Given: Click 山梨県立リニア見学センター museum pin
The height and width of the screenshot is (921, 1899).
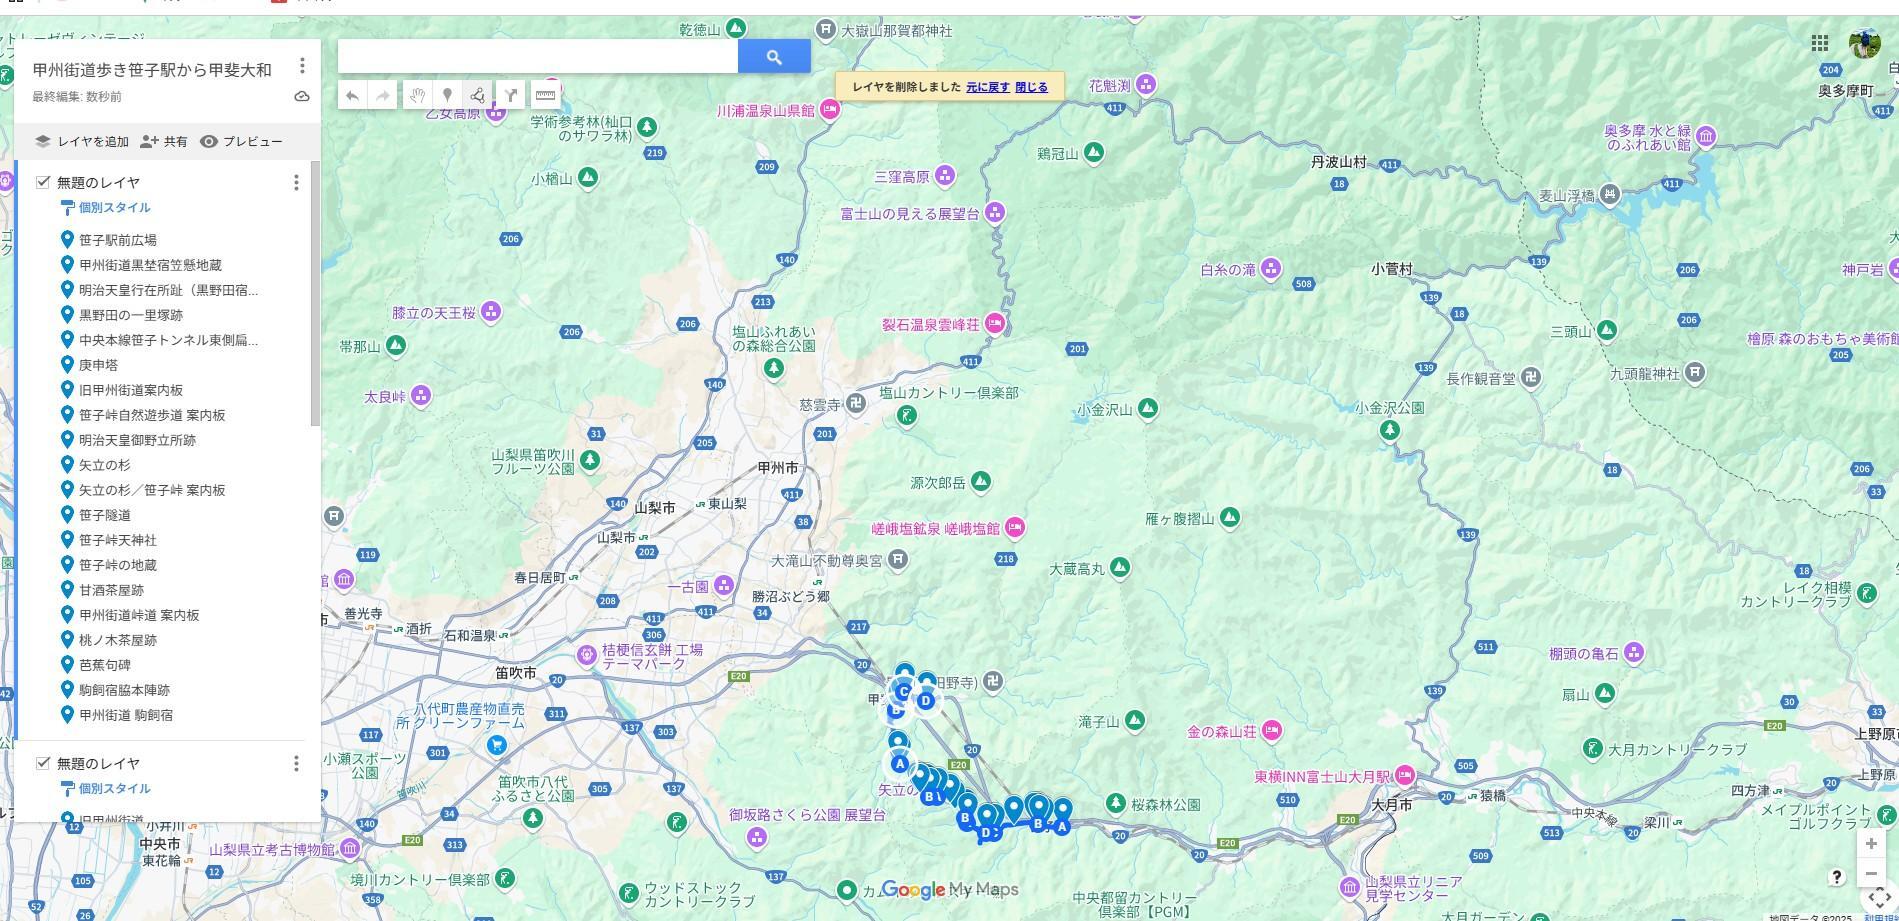Looking at the screenshot, I should [x=1350, y=888].
